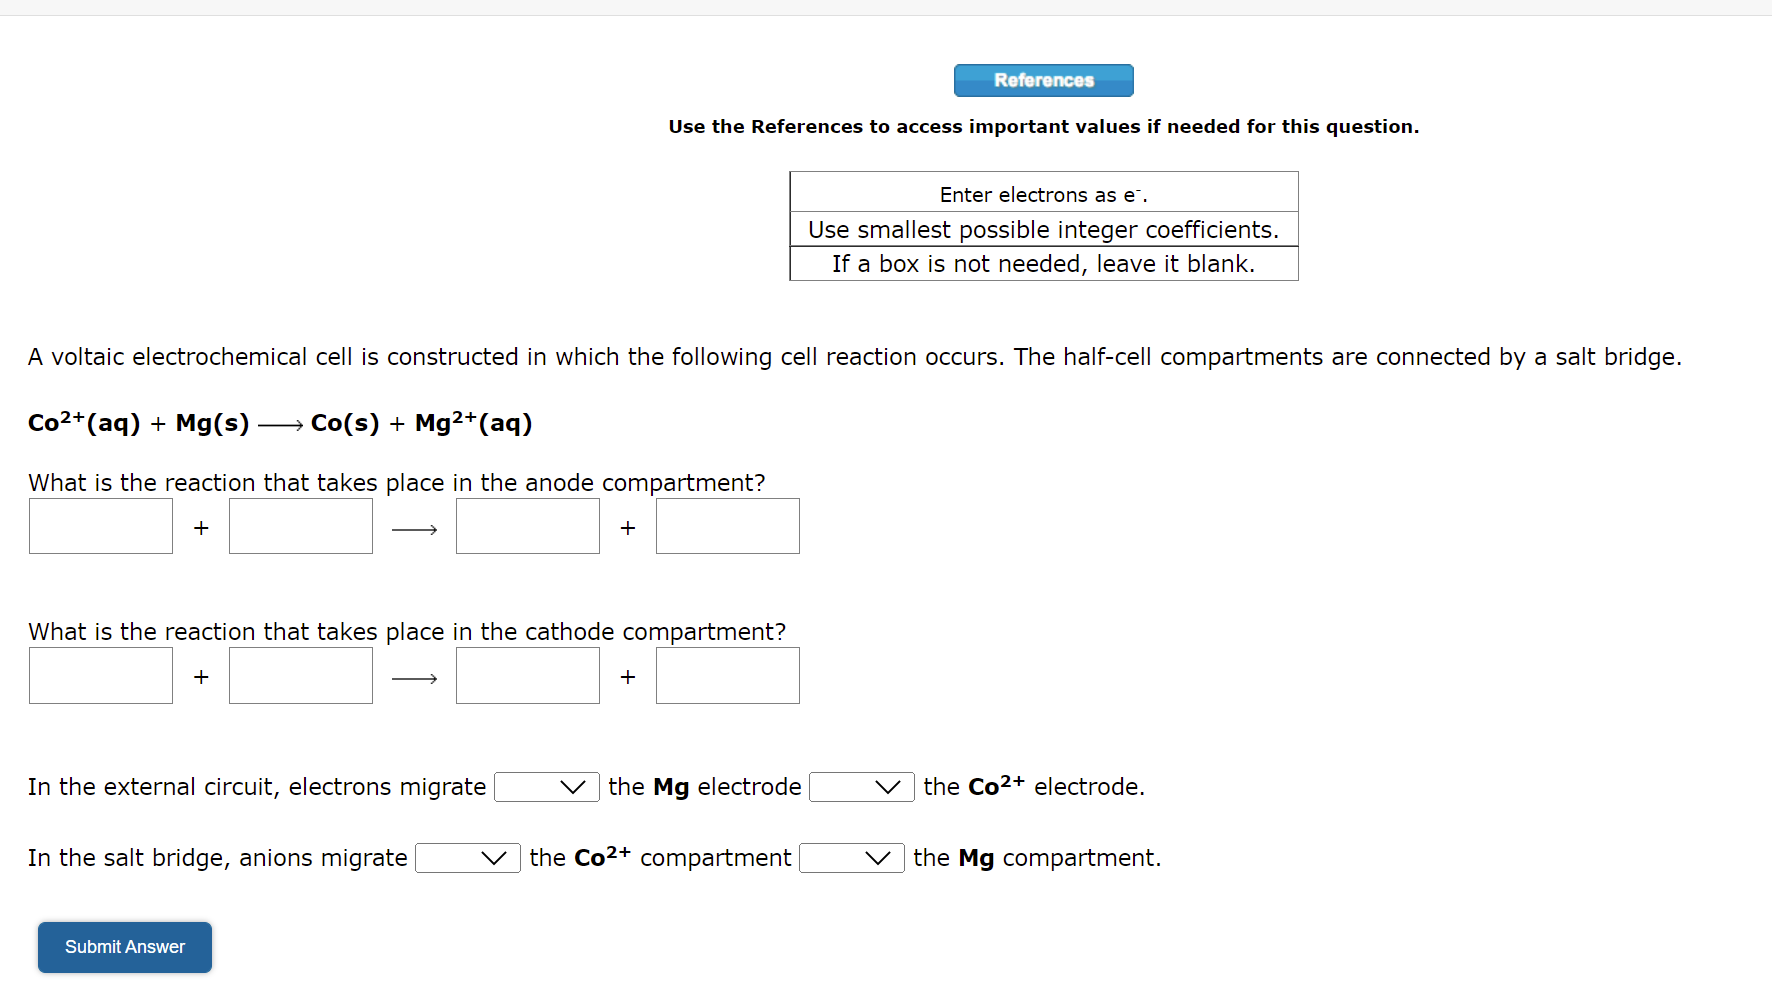This screenshot has height=1004, width=1772.
Task: Click the last cathode product input box
Action: tap(727, 676)
